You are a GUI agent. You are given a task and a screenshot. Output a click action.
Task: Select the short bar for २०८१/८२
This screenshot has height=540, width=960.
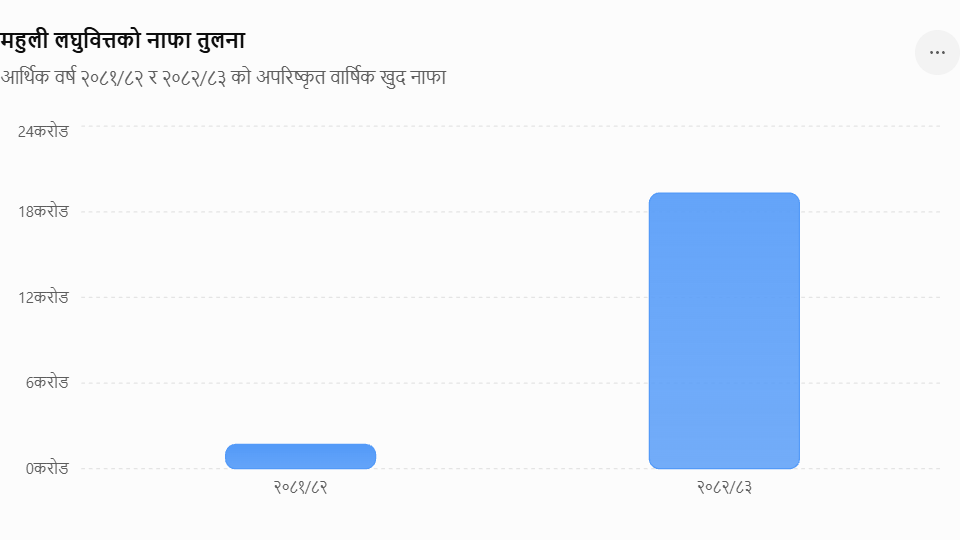pyautogui.click(x=301, y=457)
